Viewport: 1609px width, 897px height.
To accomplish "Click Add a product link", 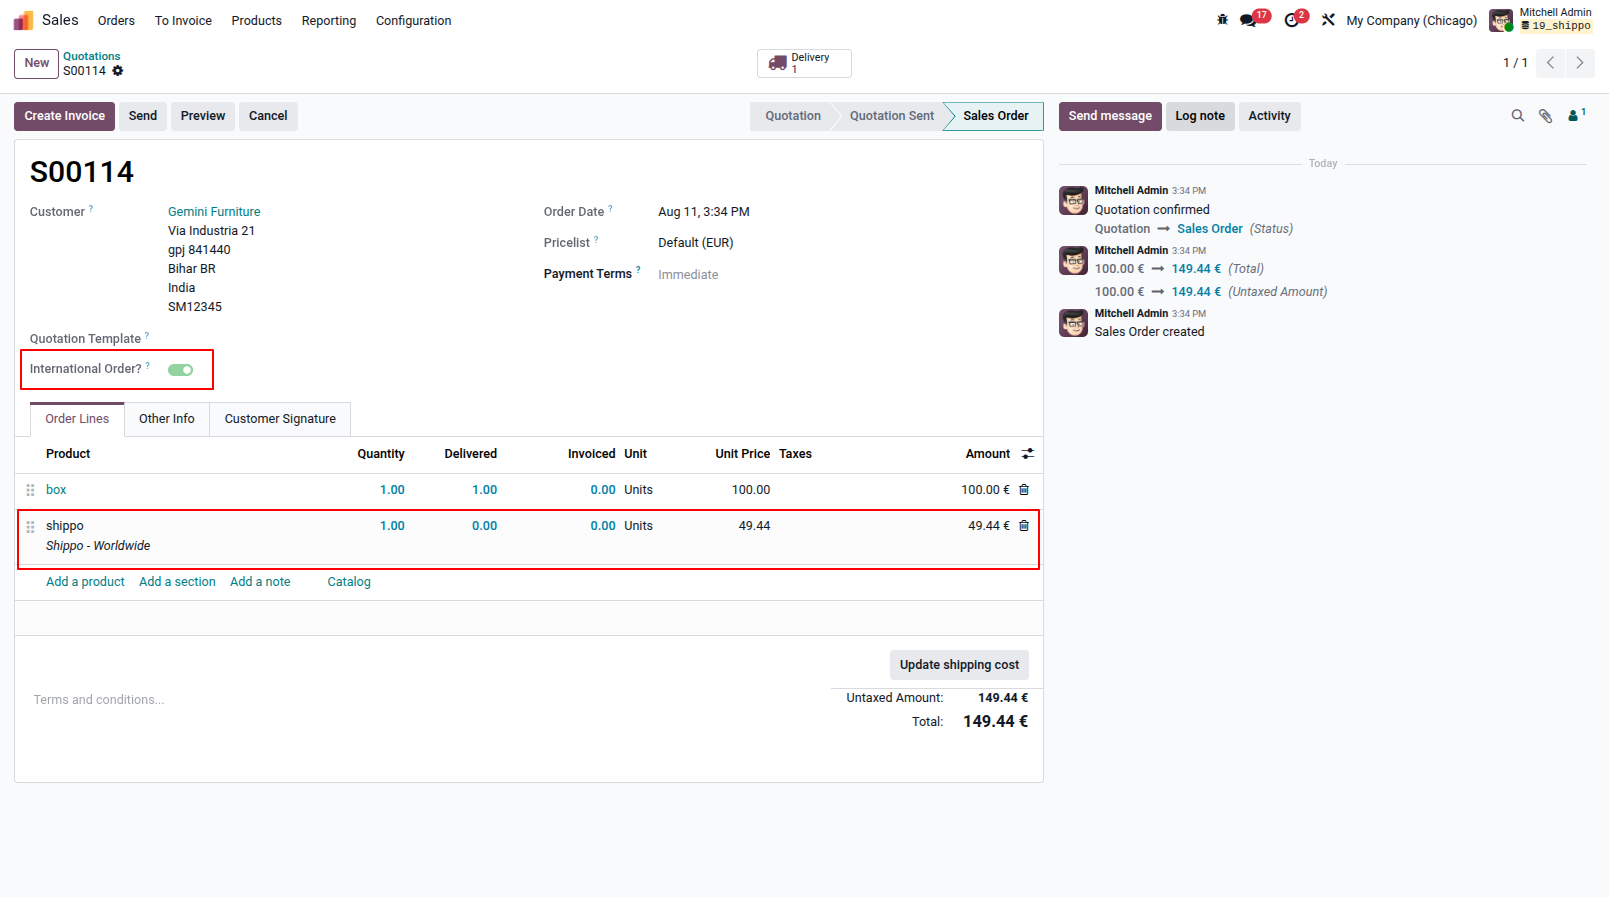I will point(85,582).
